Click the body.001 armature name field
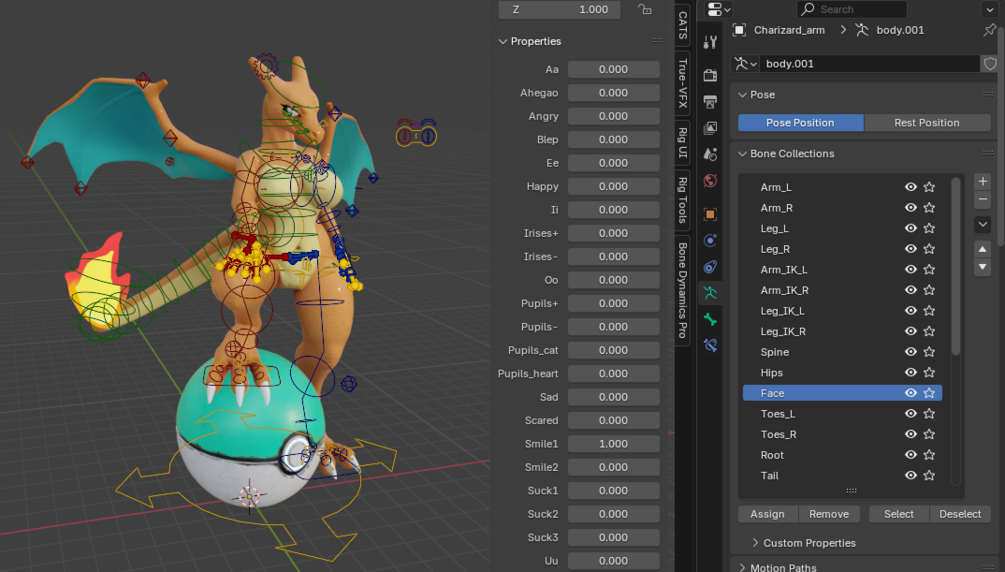 (x=870, y=63)
